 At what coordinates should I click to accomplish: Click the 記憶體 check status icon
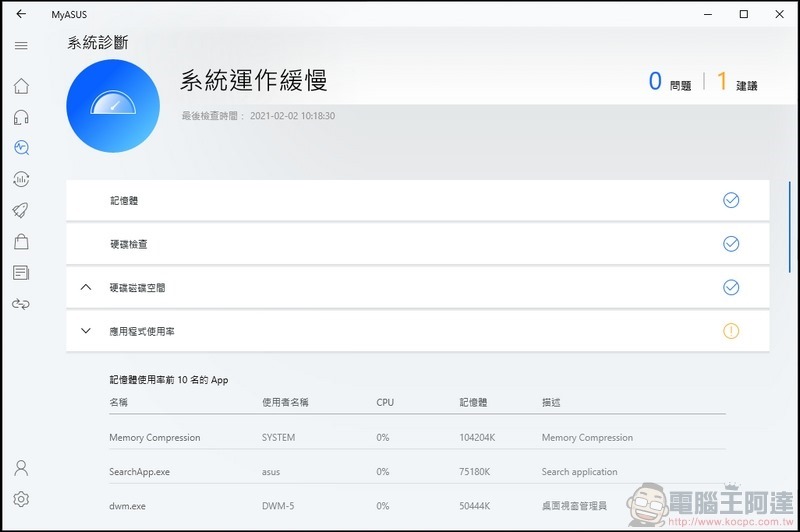[731, 200]
